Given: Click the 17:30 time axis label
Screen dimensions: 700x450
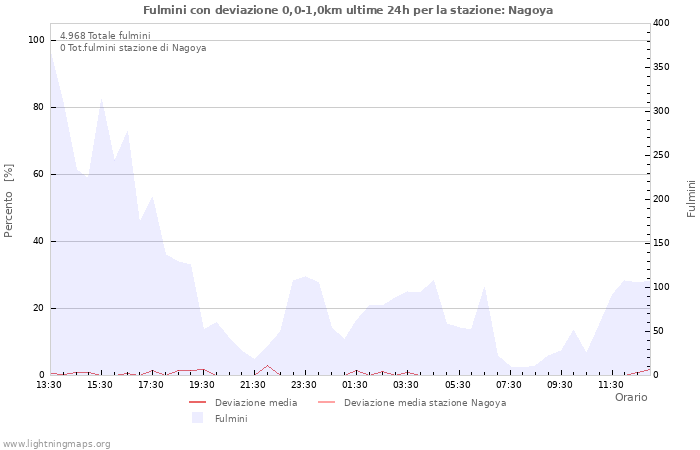Looking at the screenshot, I should pos(151,384).
